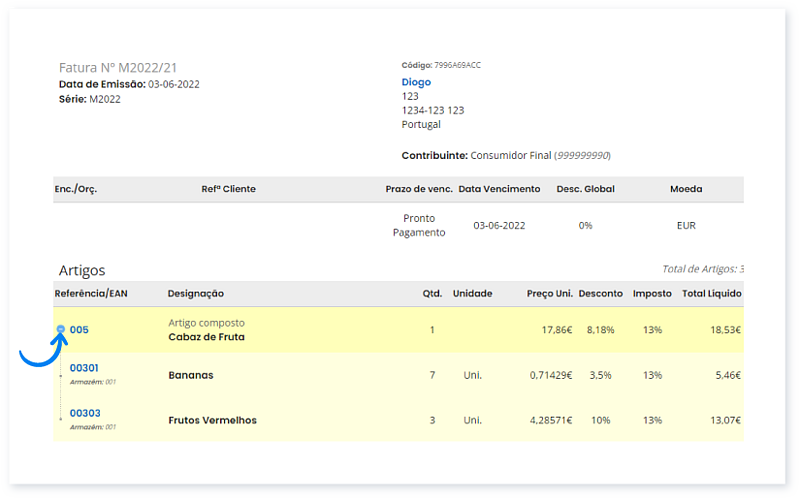Select the Frutos Vermelhos item name
Image resolution: width=800 pixels, height=499 pixels.
pos(212,420)
